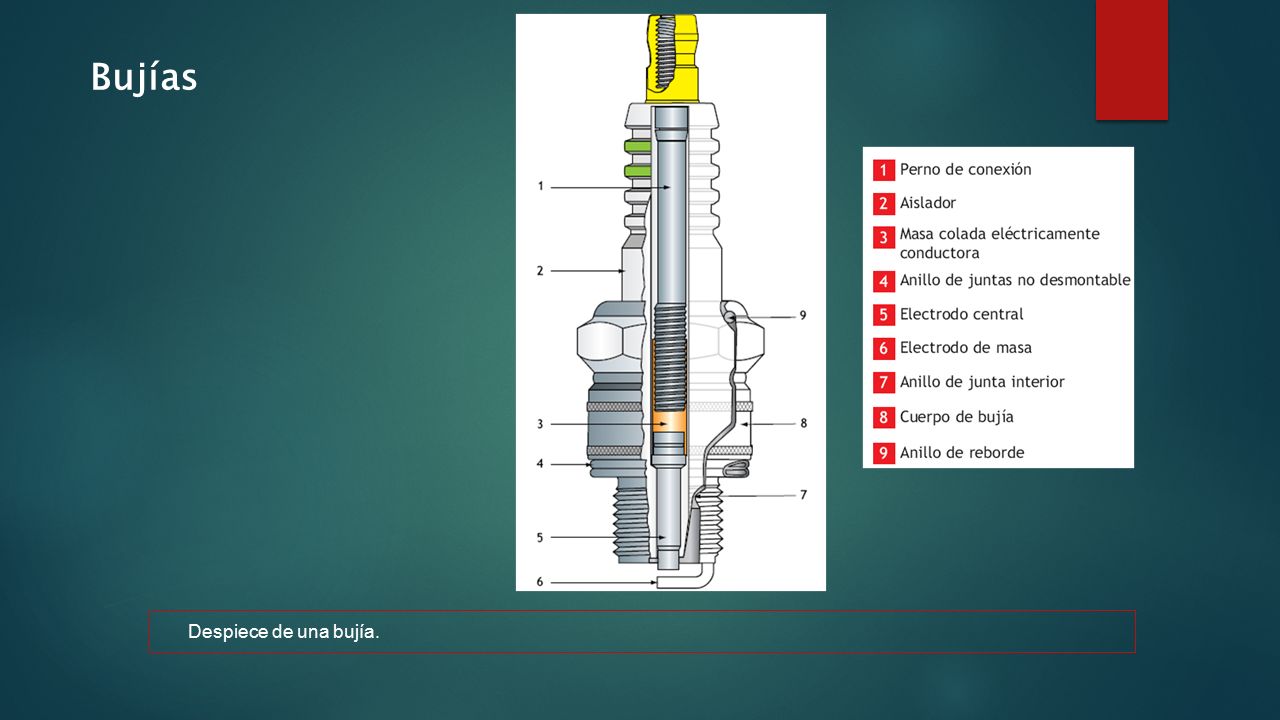Click diagram callout number 7 on the diagram's right
The height and width of the screenshot is (720, 1280).
coord(803,494)
